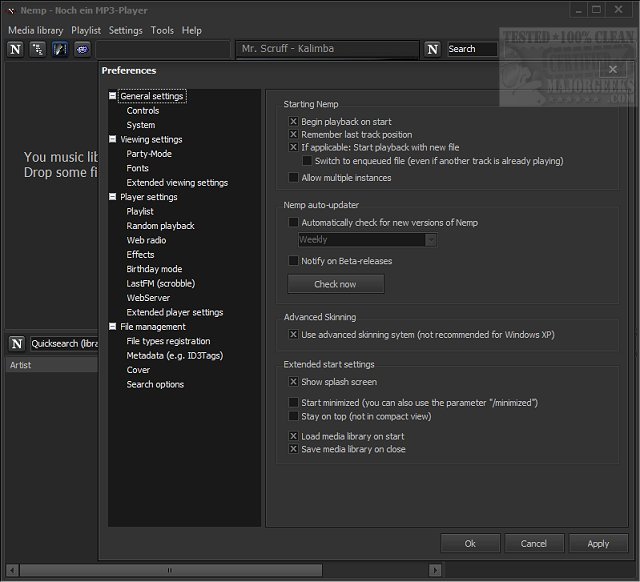640x582 pixels.
Task: Click the N button beside the Search field
Action: 433,49
